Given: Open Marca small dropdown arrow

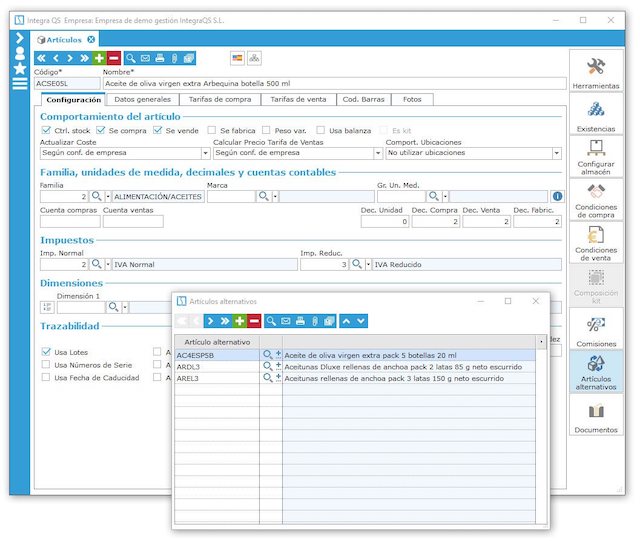Looking at the screenshot, I should click(275, 197).
